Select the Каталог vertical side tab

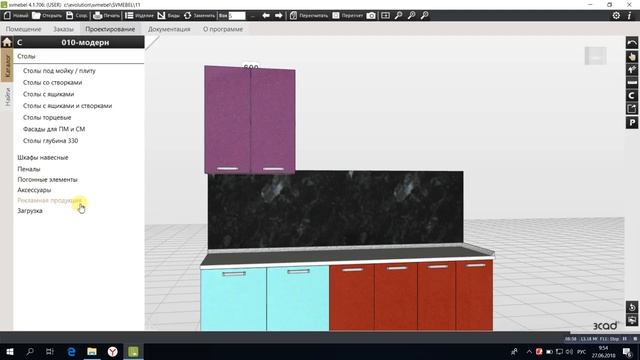point(7,66)
